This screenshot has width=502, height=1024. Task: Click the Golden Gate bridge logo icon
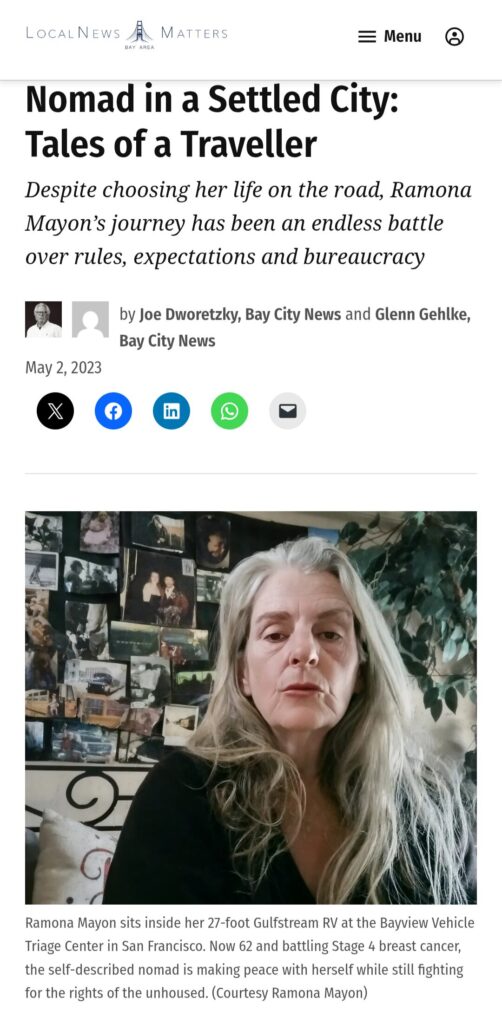pos(140,33)
